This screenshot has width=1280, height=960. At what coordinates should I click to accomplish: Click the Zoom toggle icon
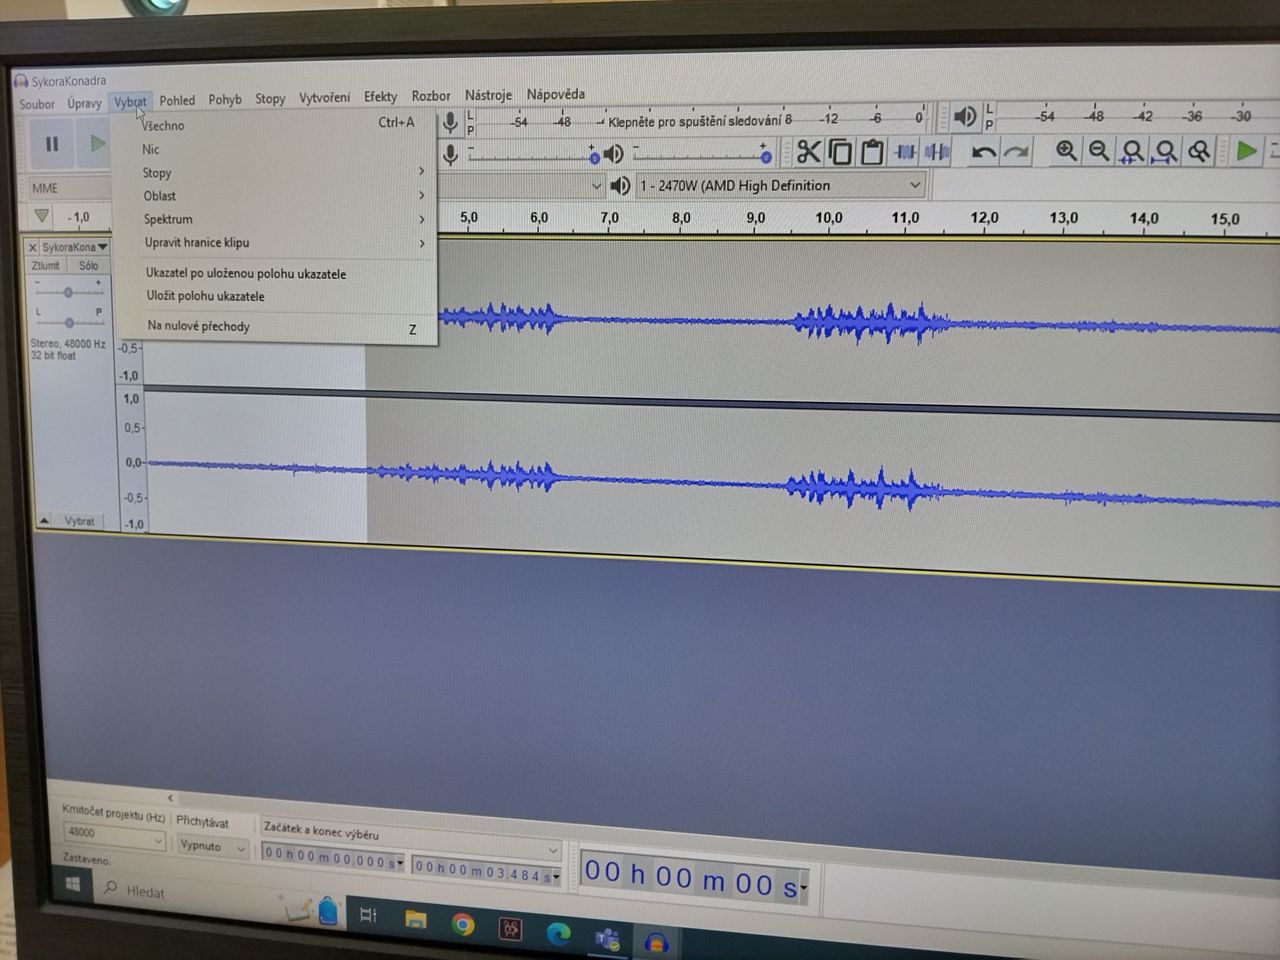(x=1198, y=151)
